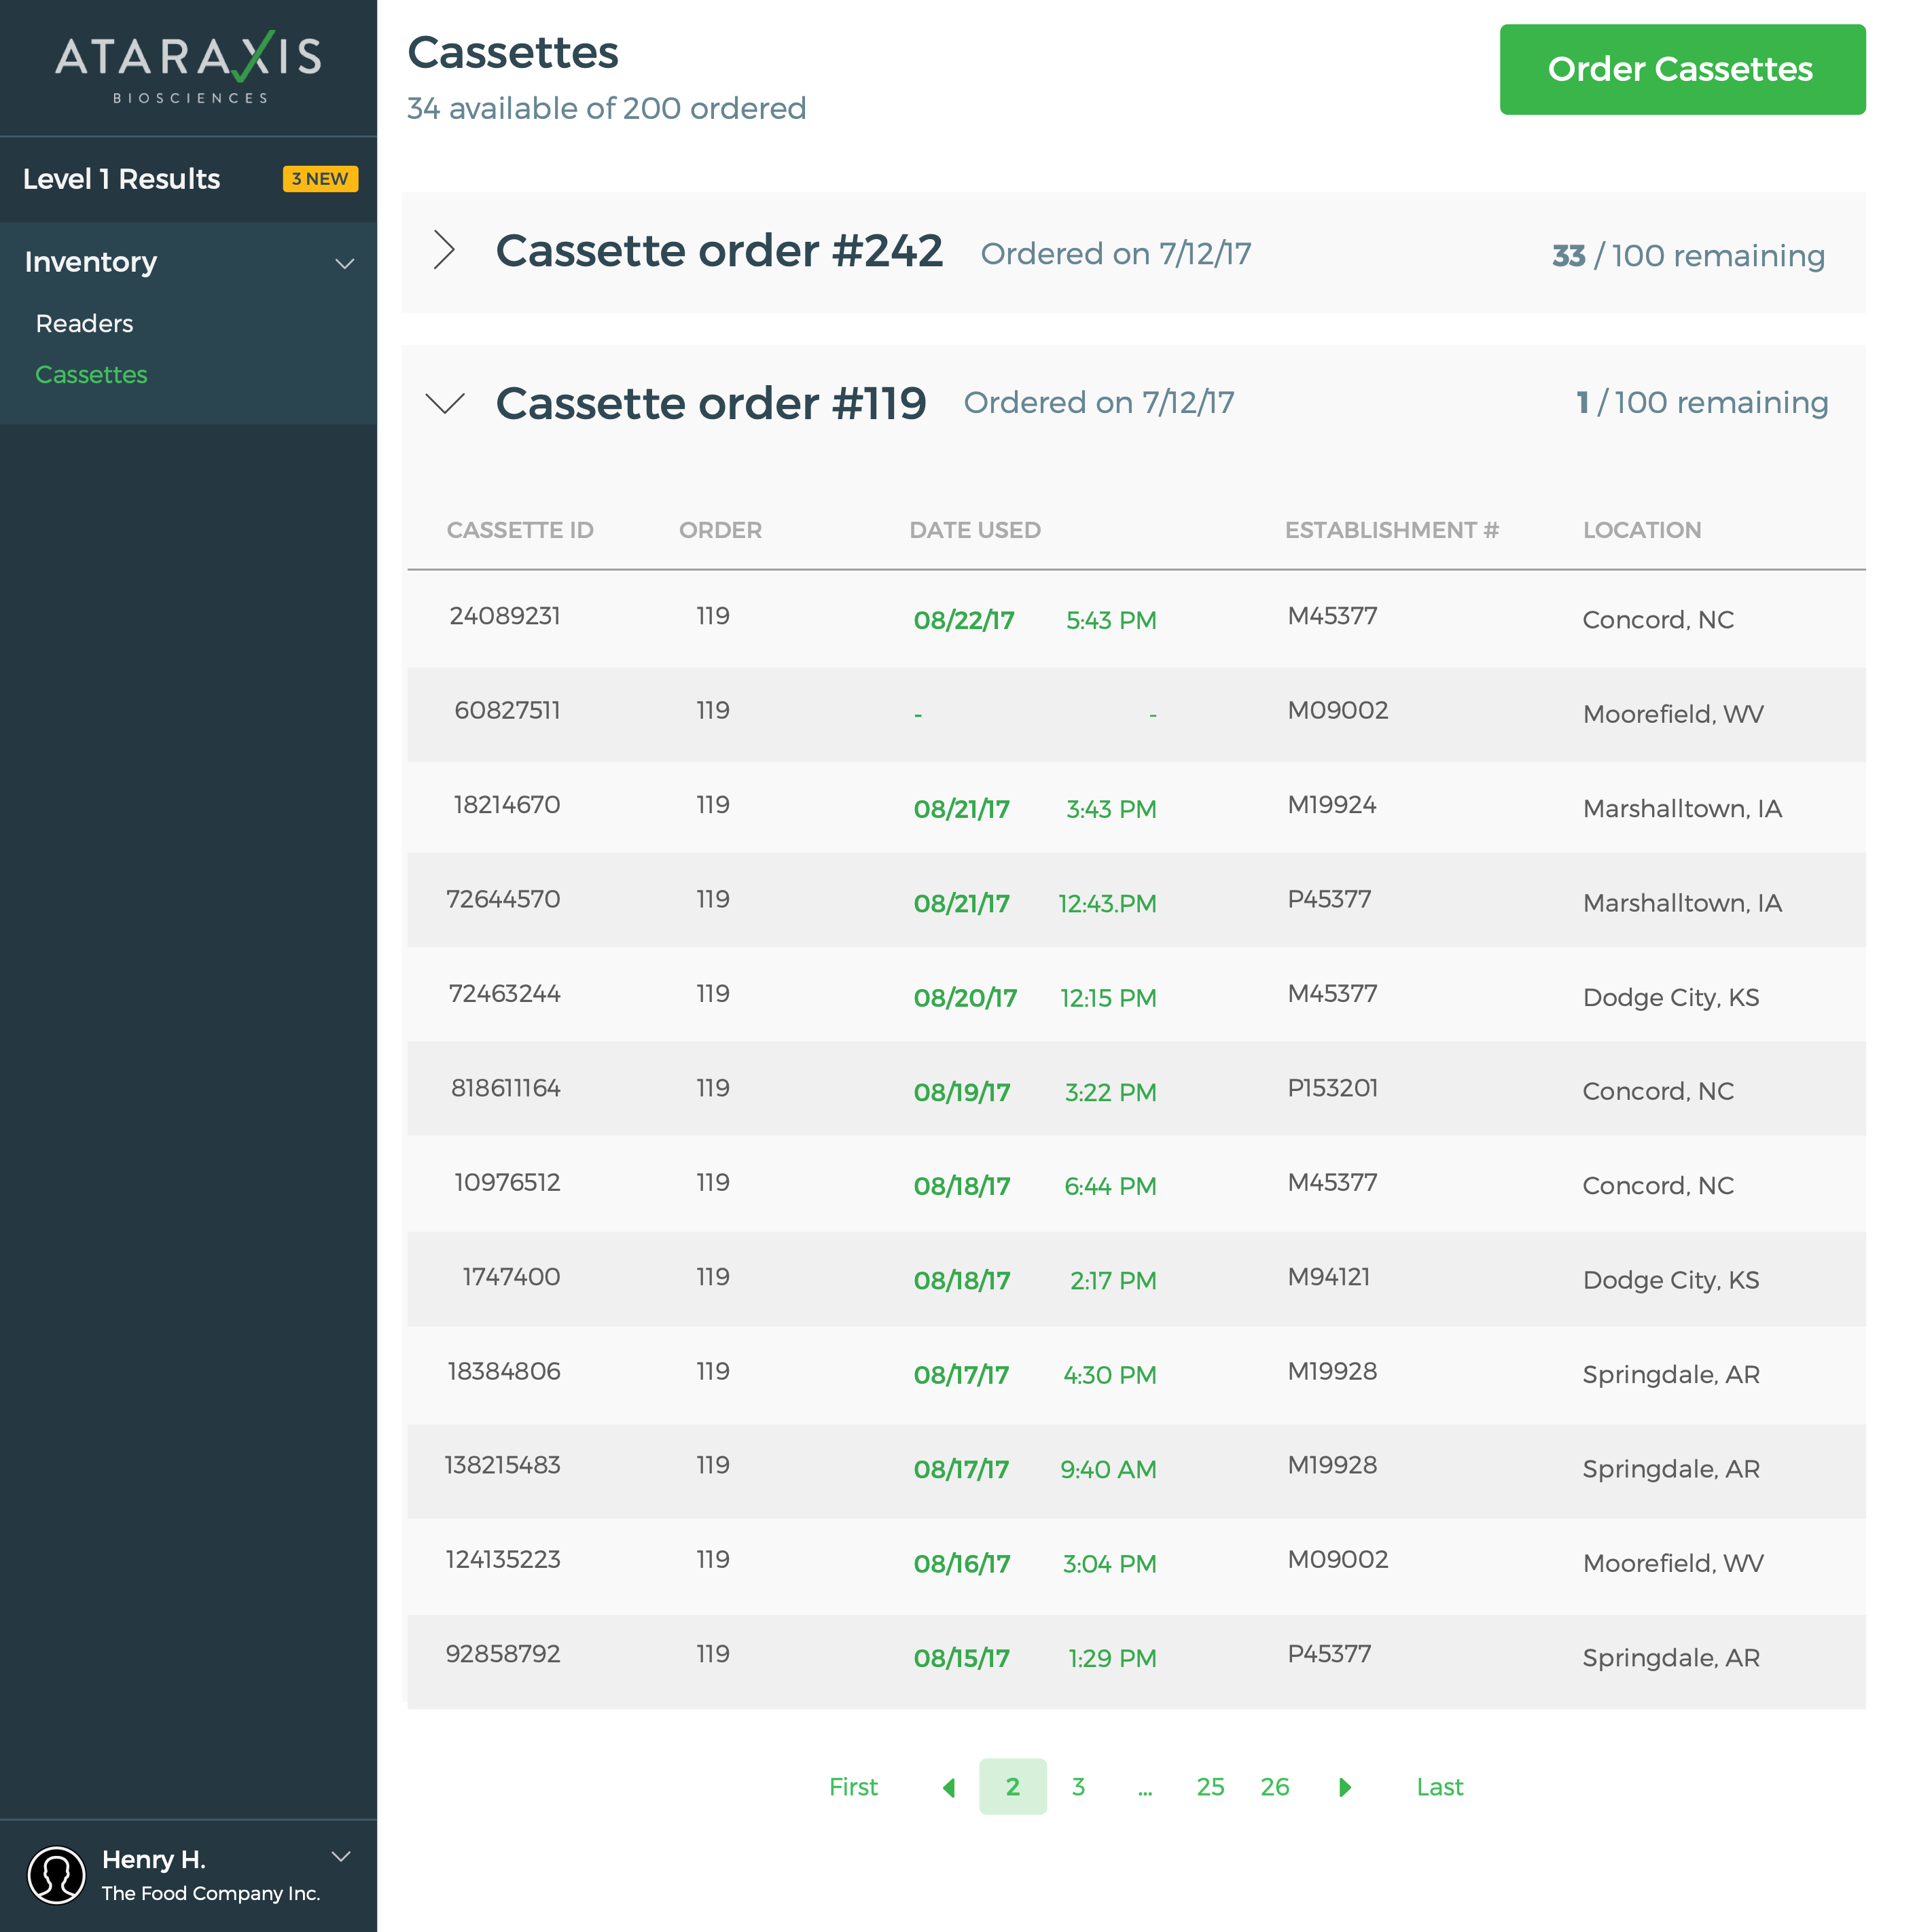Expand Cassette order #242 chevron
Screen dimensions: 1932x1932
pyautogui.click(x=444, y=250)
